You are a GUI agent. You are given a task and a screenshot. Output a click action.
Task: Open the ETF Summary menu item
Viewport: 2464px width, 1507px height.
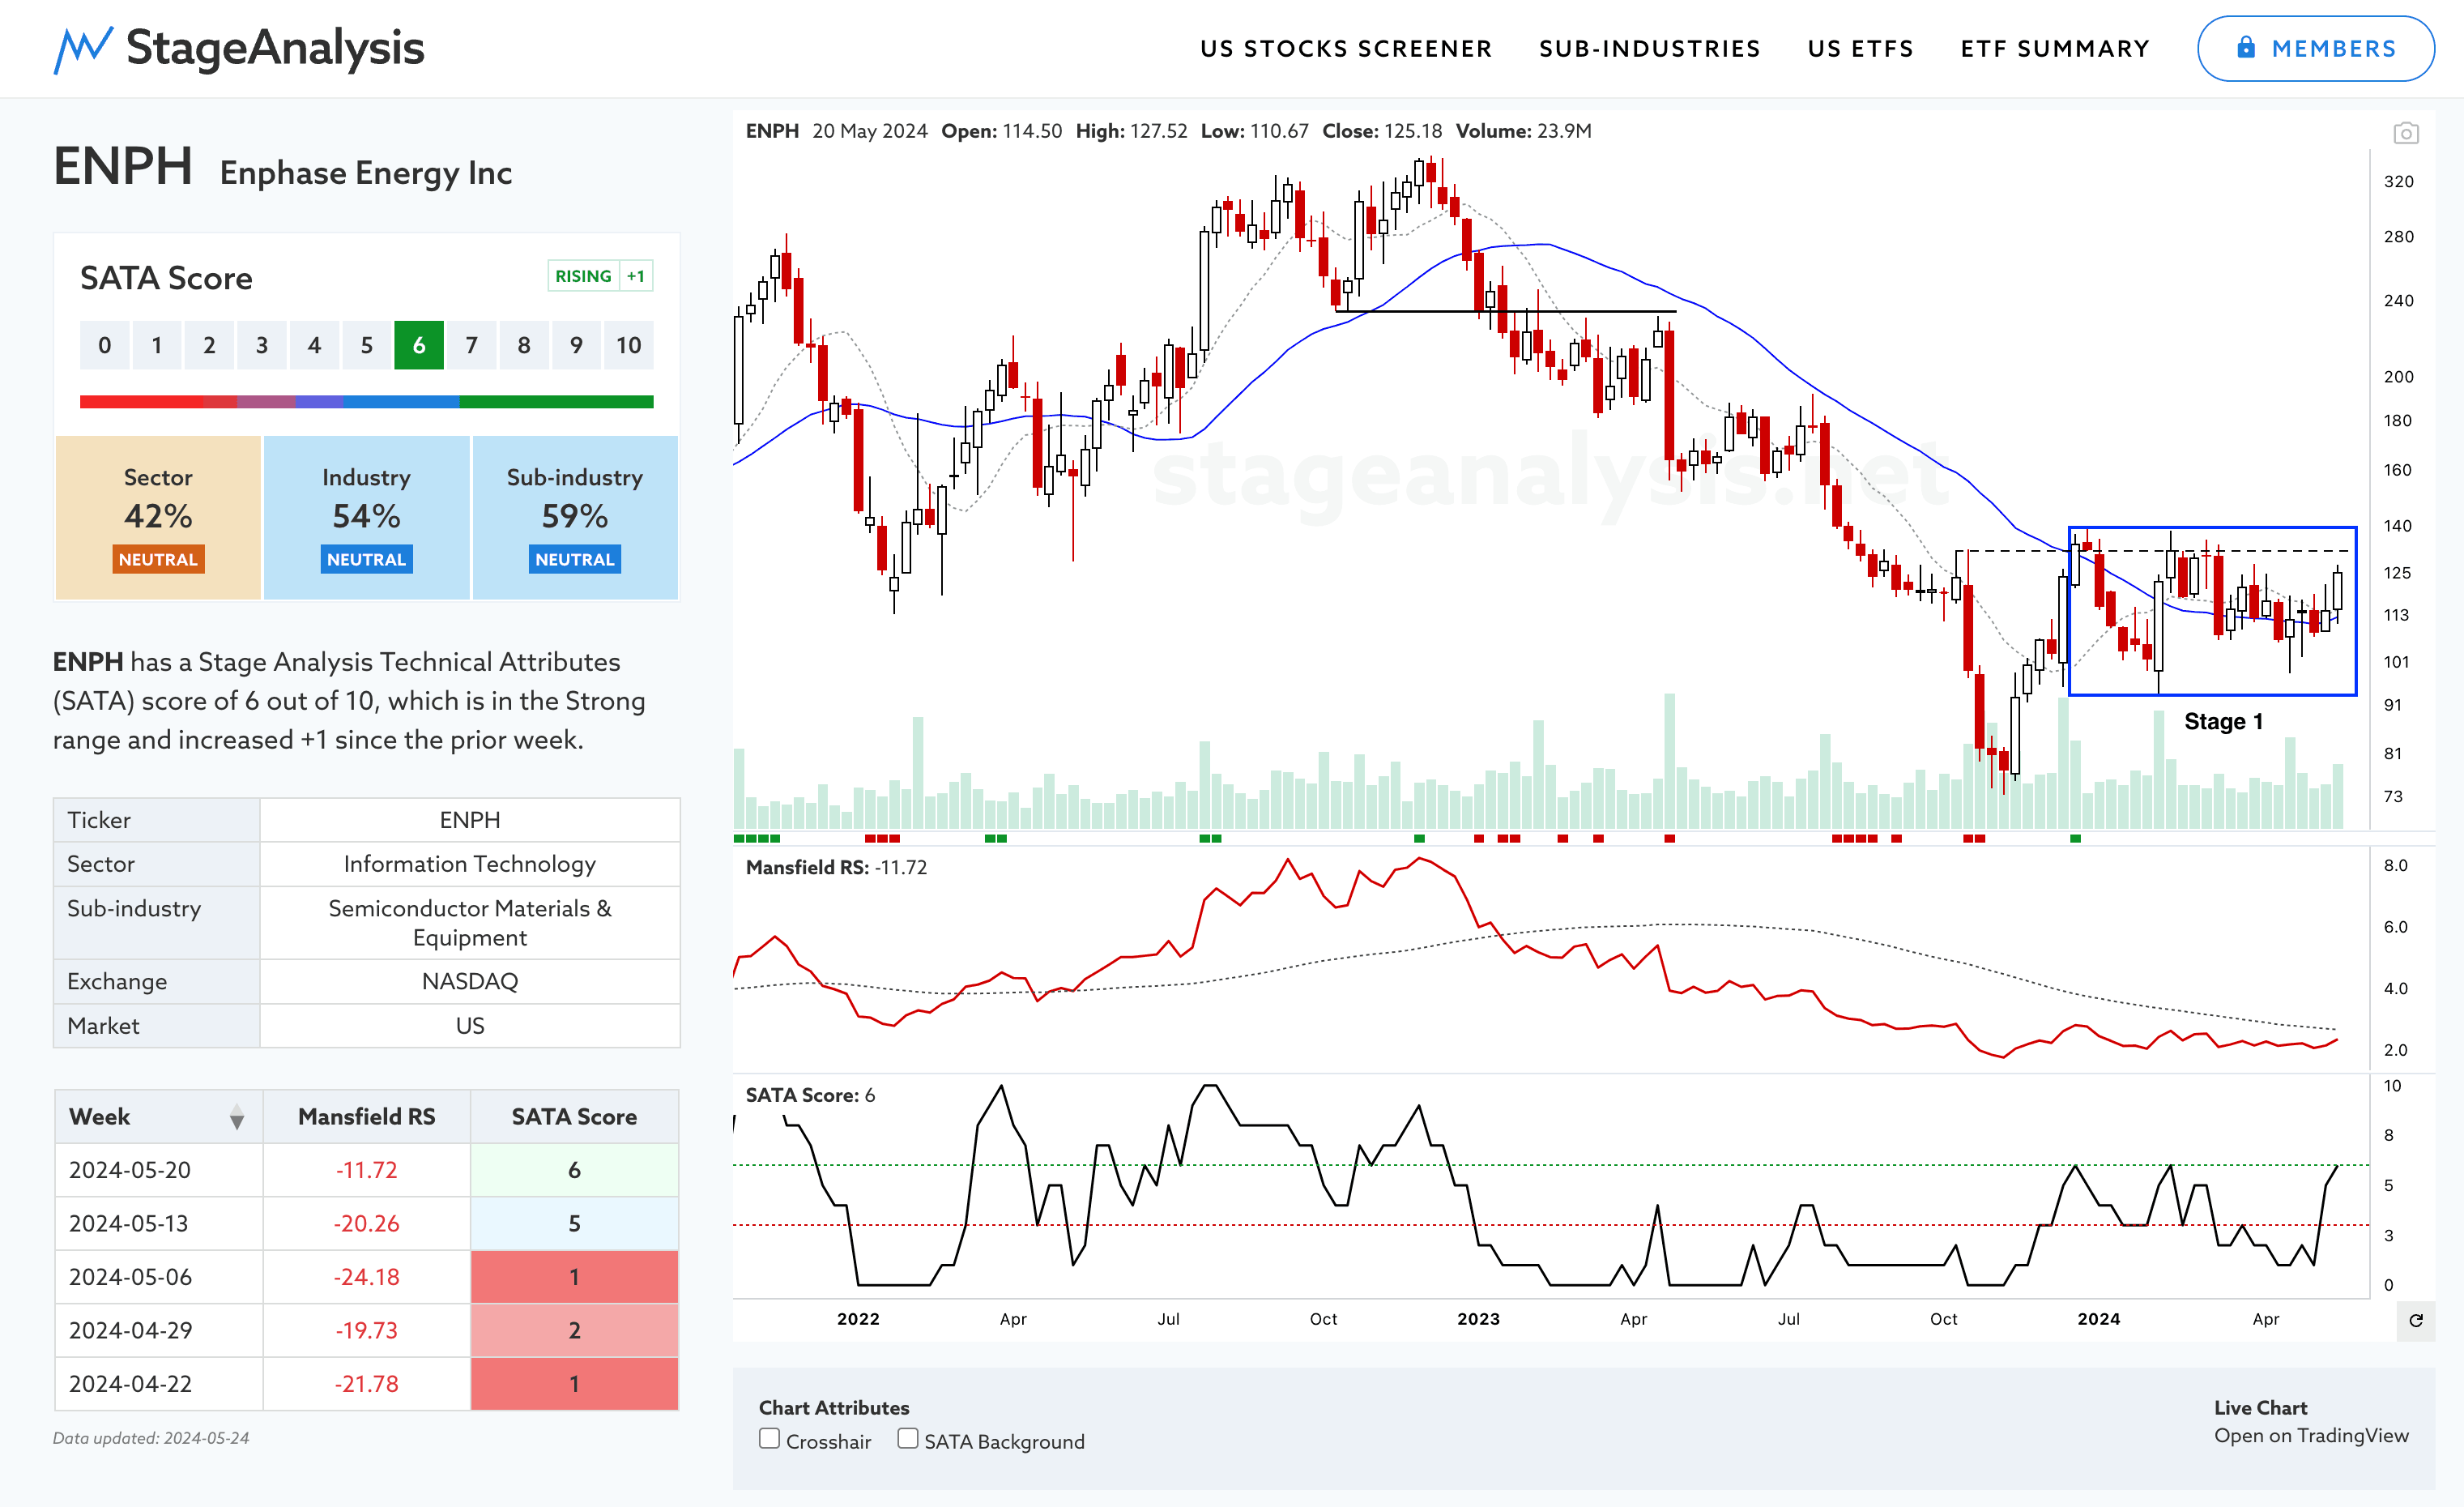[2054, 49]
